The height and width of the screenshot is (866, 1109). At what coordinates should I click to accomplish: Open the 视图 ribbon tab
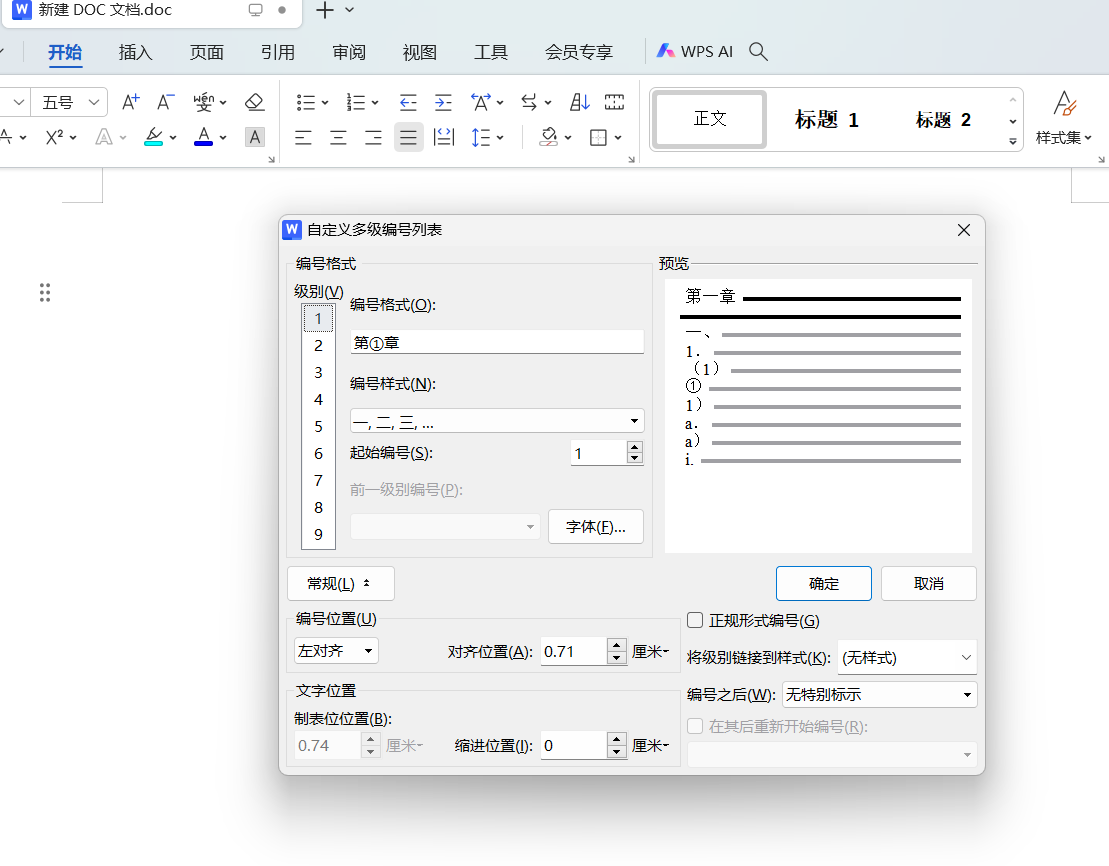tap(420, 52)
